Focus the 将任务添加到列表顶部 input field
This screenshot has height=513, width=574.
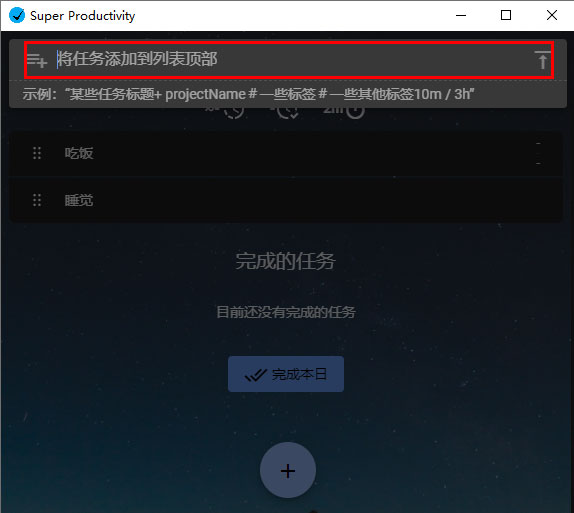tap(289, 60)
